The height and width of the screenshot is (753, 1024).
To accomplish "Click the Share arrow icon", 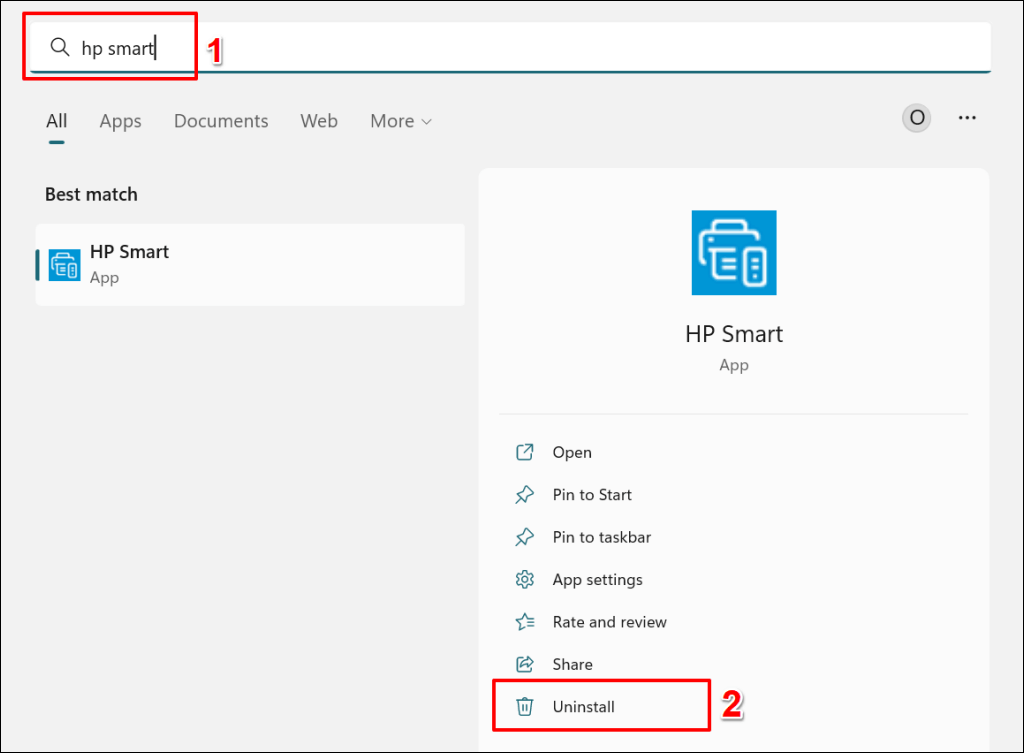I will [x=524, y=664].
